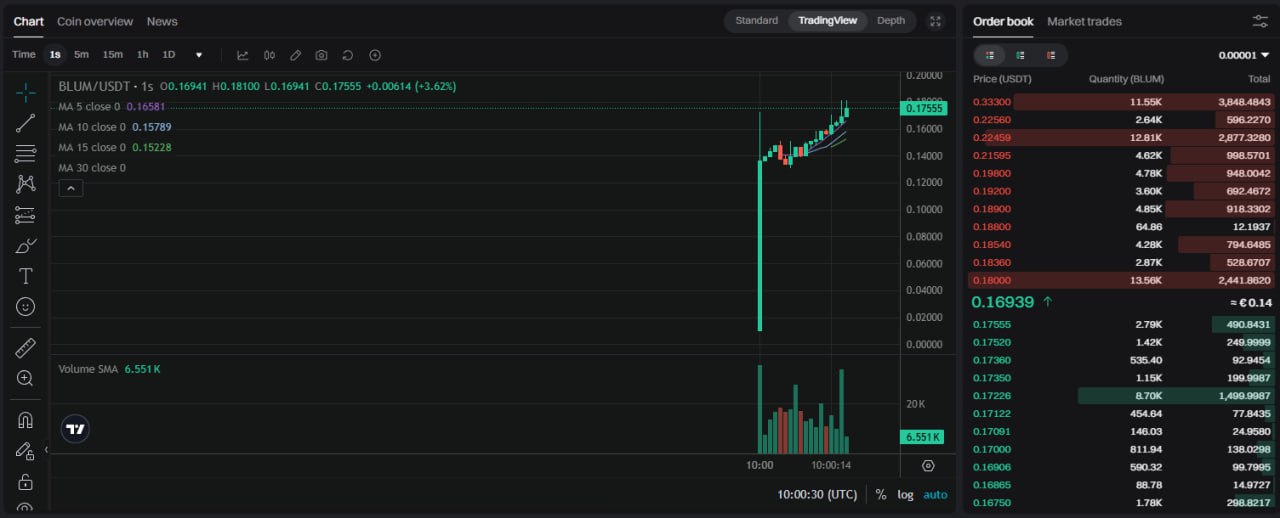Select the 5m time interval
The image size is (1280, 518).
(x=82, y=55)
